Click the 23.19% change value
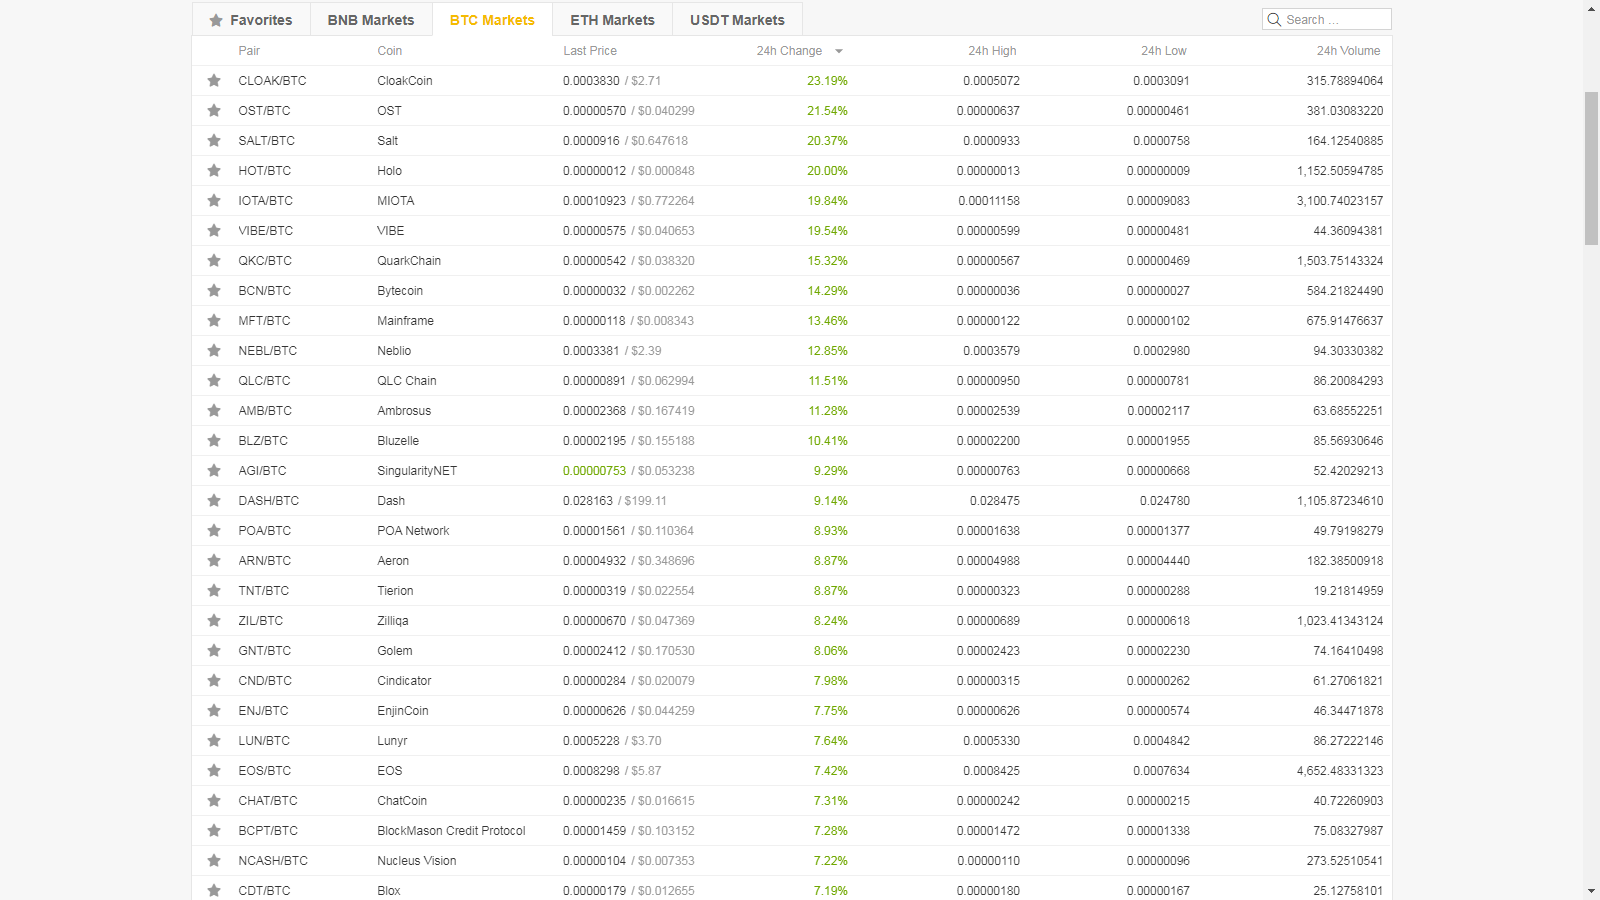The image size is (1600, 900). [827, 81]
